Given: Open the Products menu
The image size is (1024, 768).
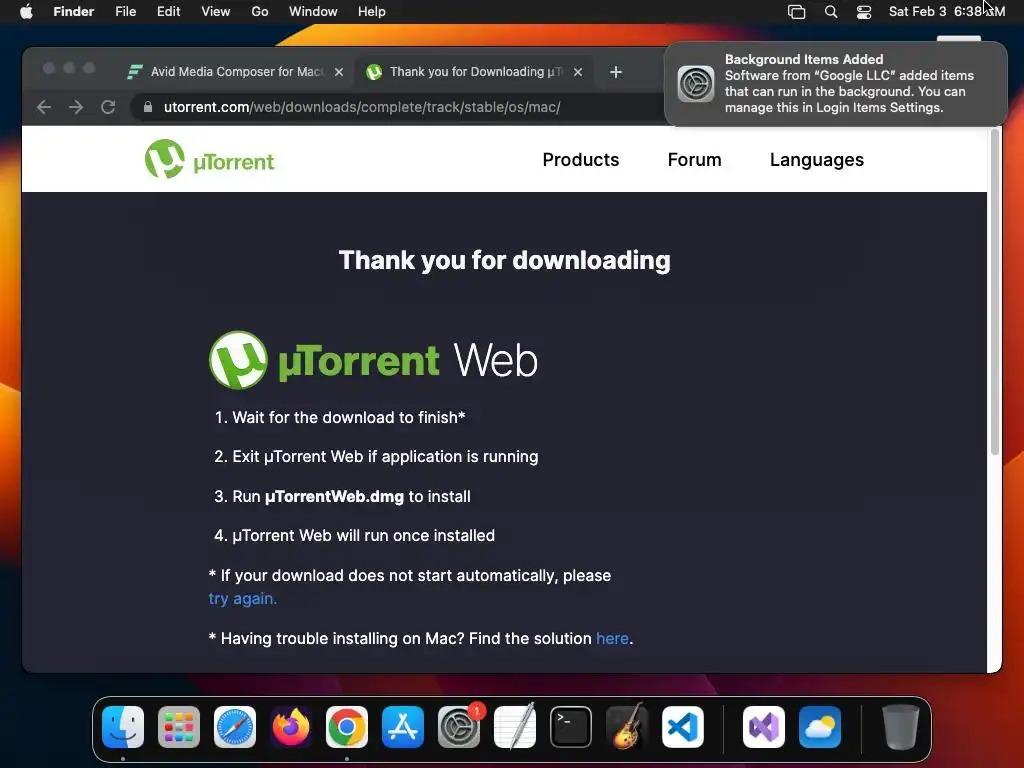Looking at the screenshot, I should [x=581, y=160].
